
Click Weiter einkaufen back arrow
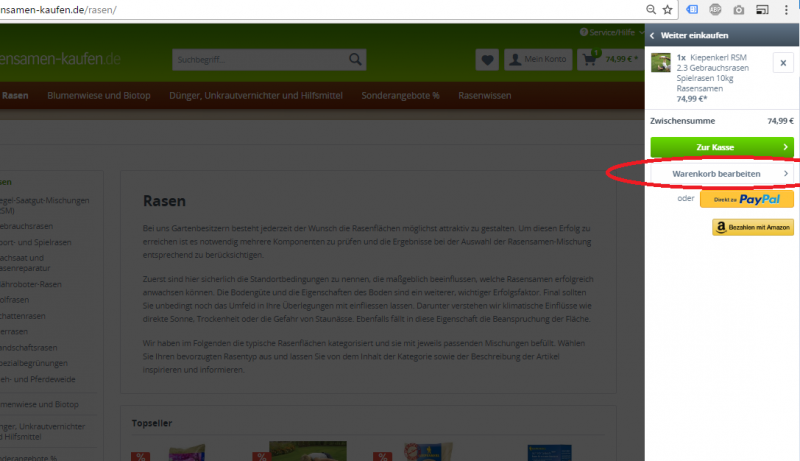click(652, 36)
